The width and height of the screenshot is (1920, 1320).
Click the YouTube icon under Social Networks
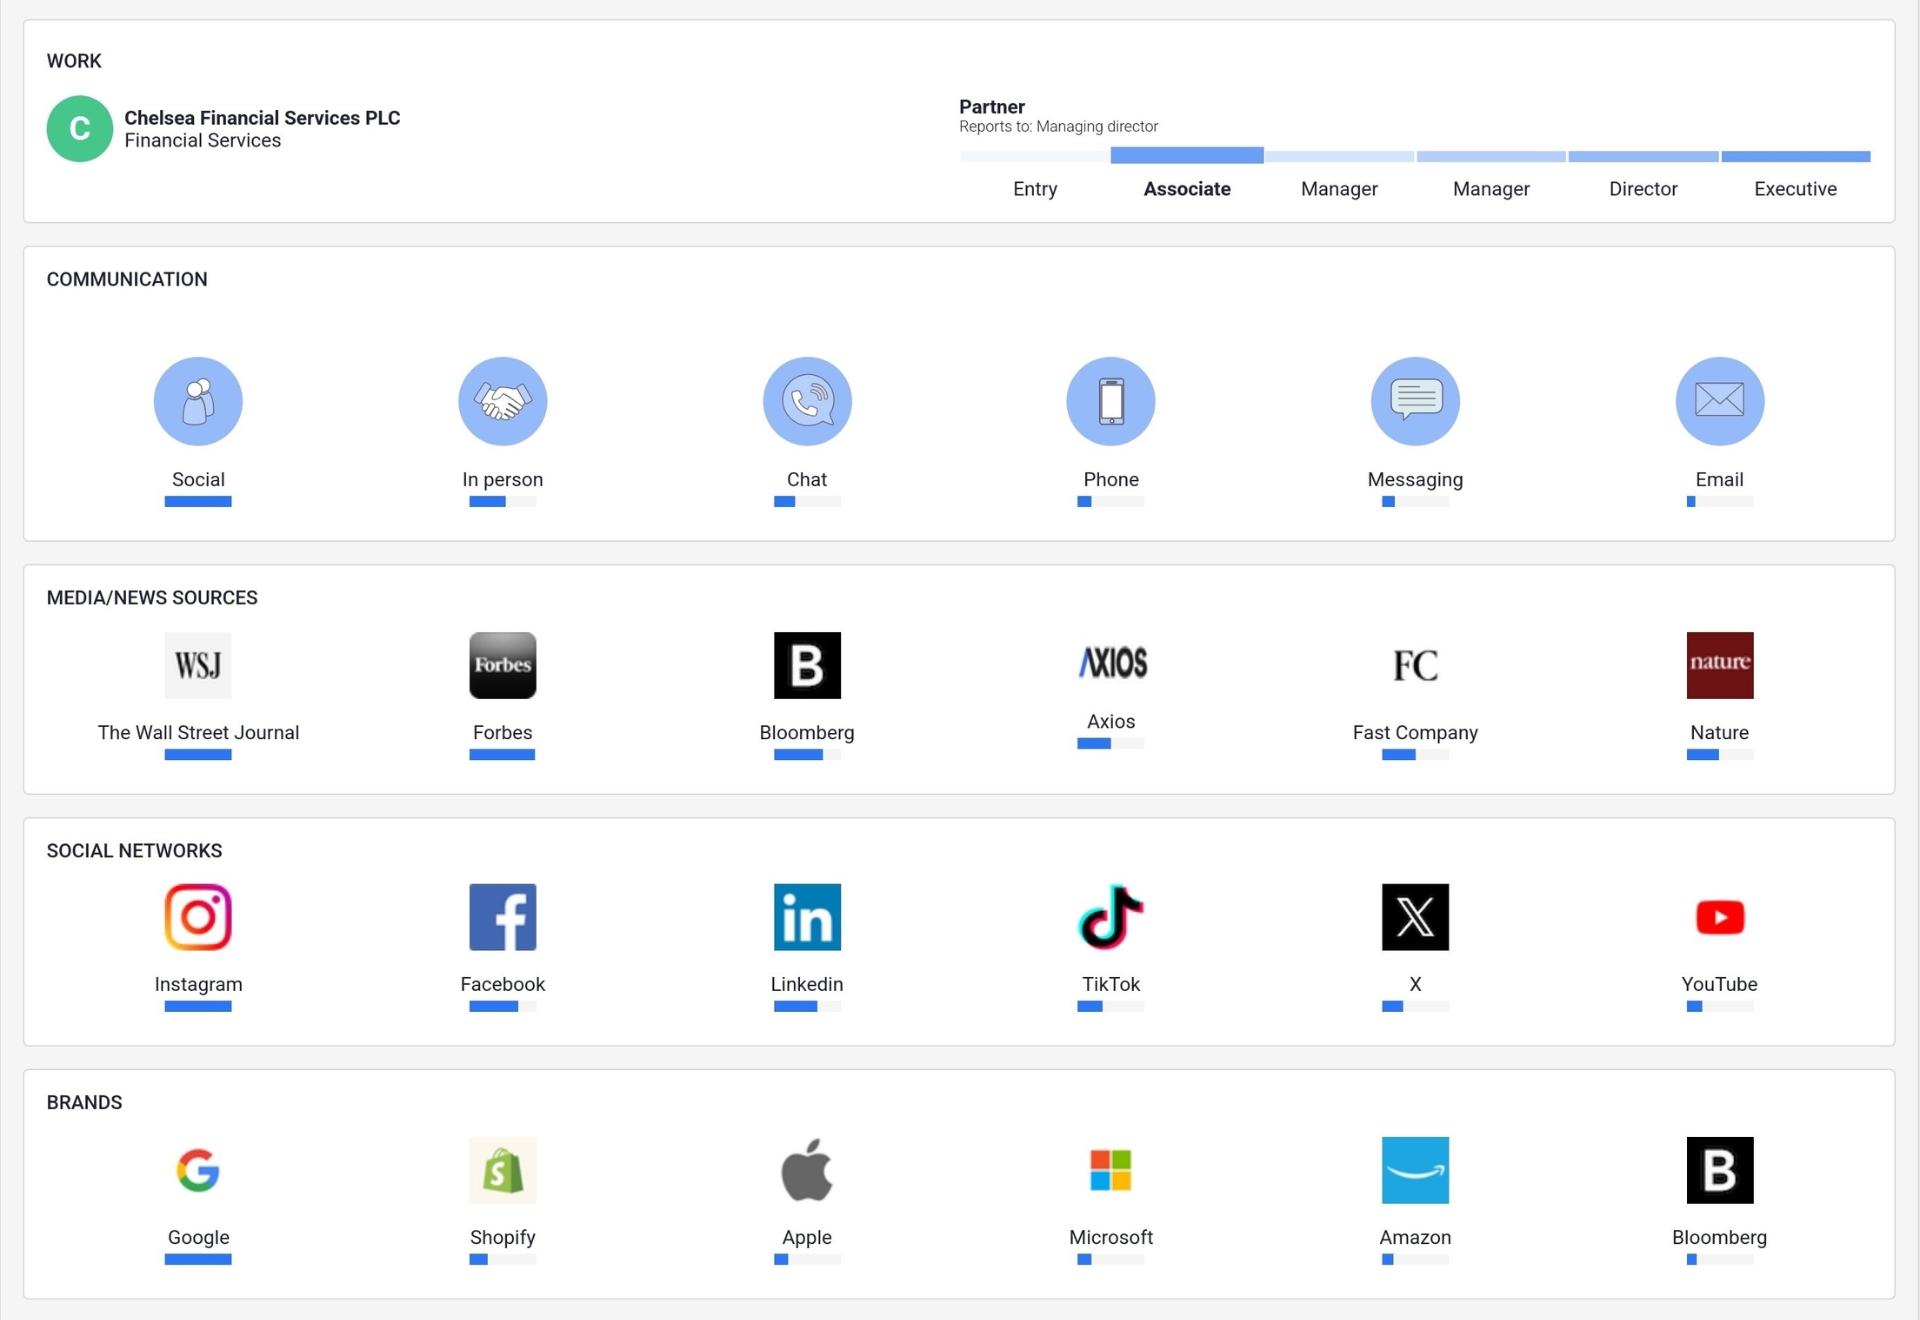click(x=1718, y=917)
